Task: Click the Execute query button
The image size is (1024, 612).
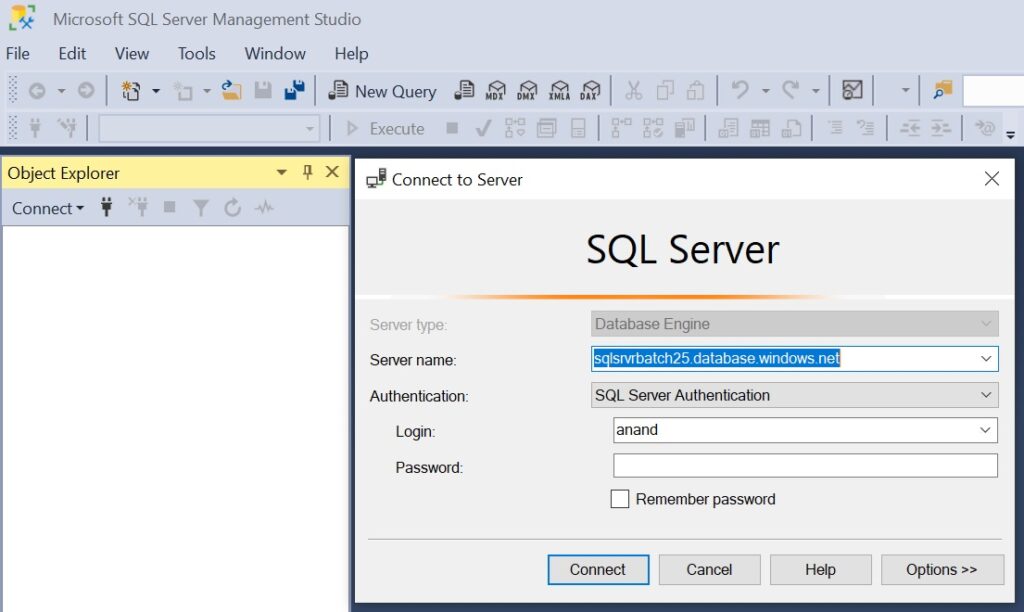Action: [x=385, y=129]
